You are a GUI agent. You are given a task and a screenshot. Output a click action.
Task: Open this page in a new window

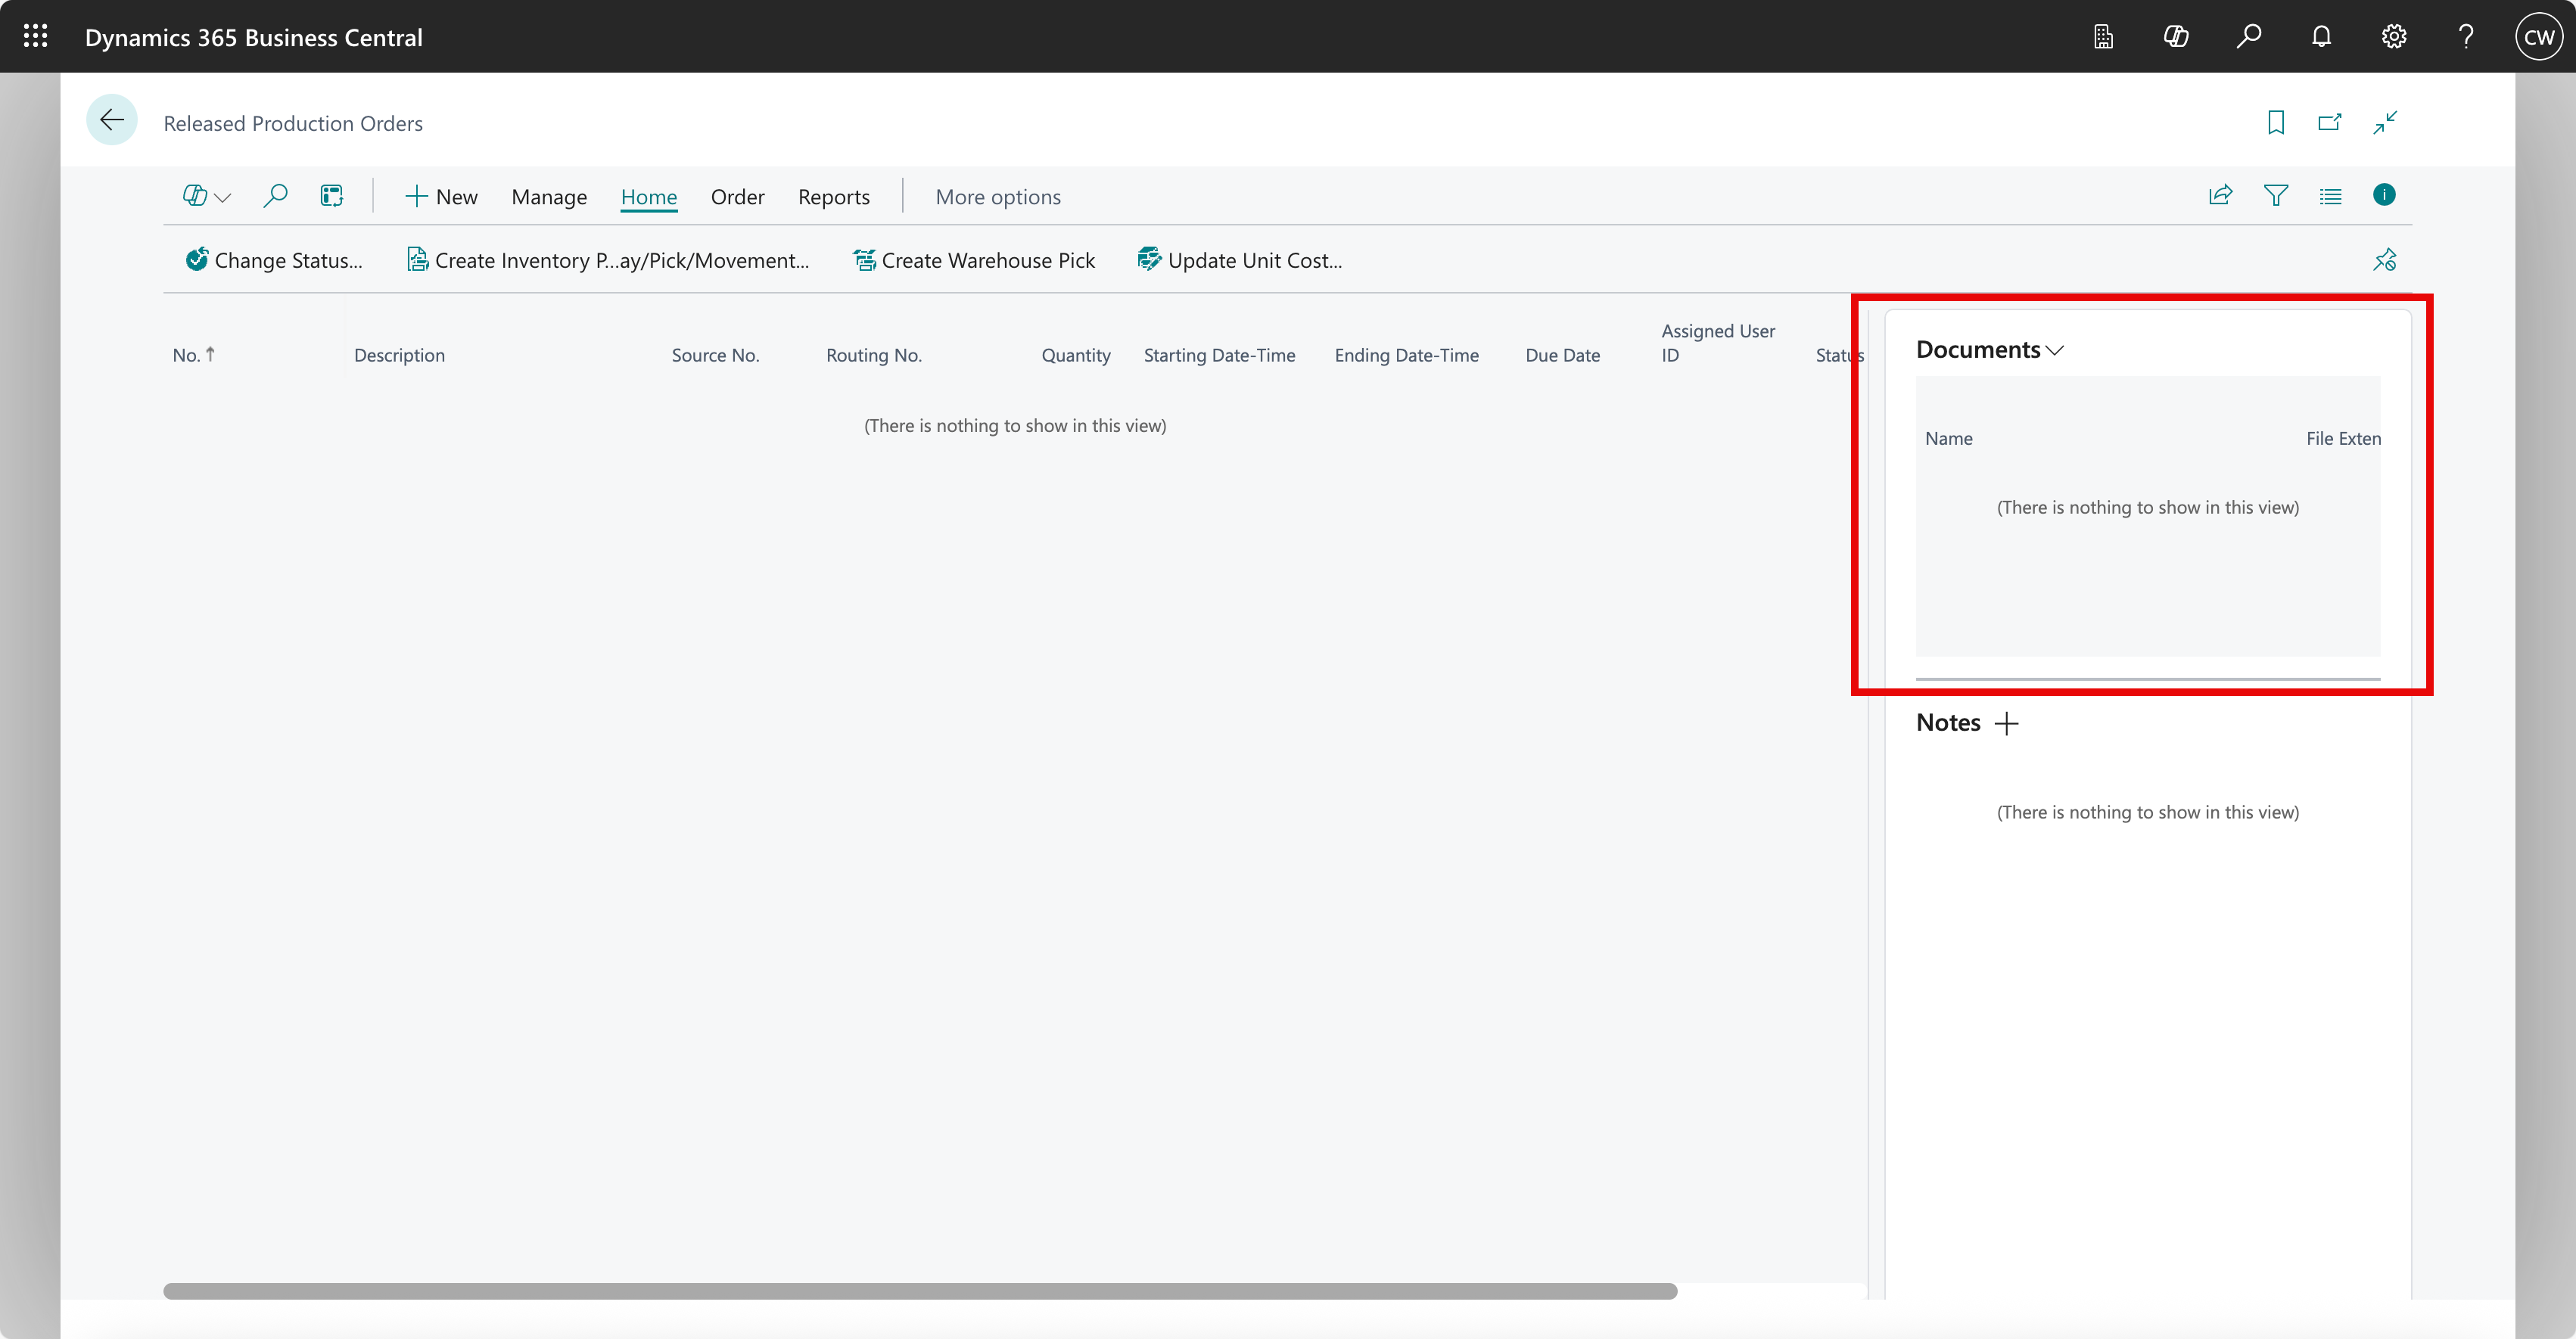pyautogui.click(x=2330, y=122)
